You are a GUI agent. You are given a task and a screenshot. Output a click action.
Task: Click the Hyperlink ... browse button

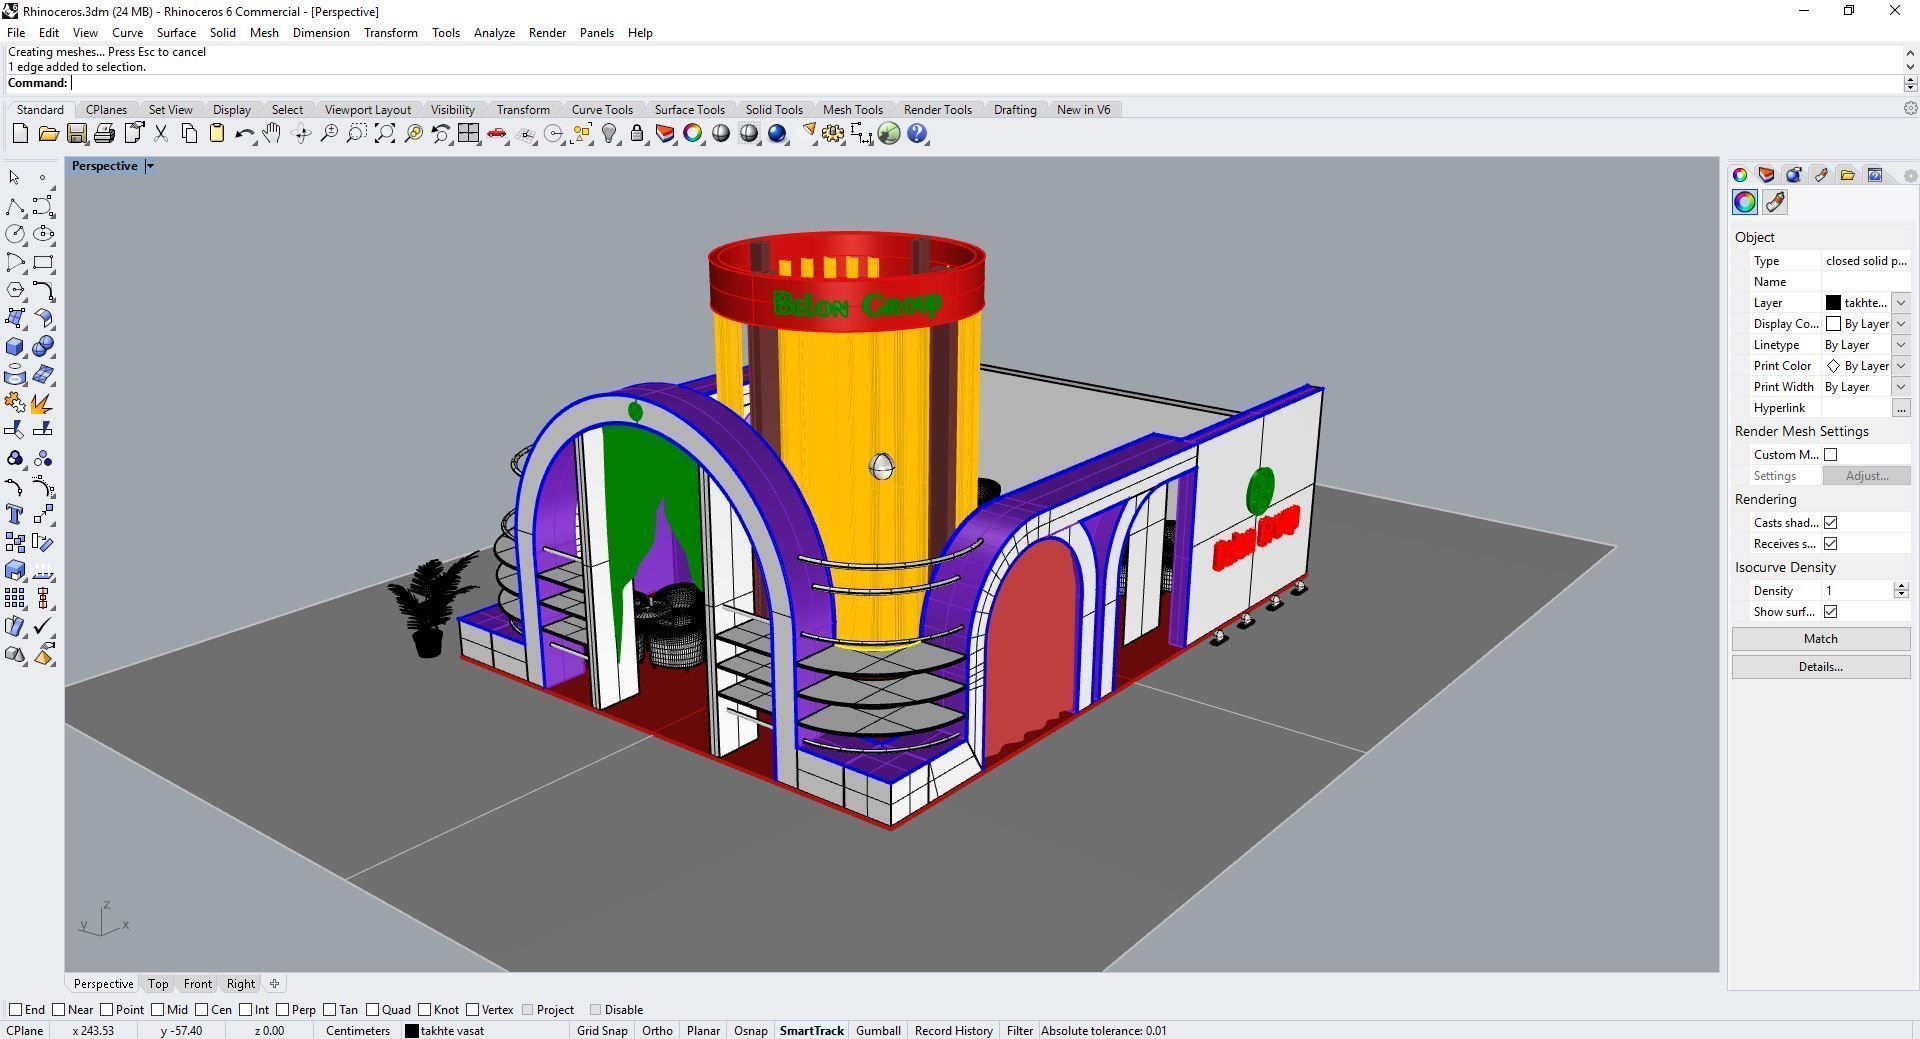[1901, 408]
